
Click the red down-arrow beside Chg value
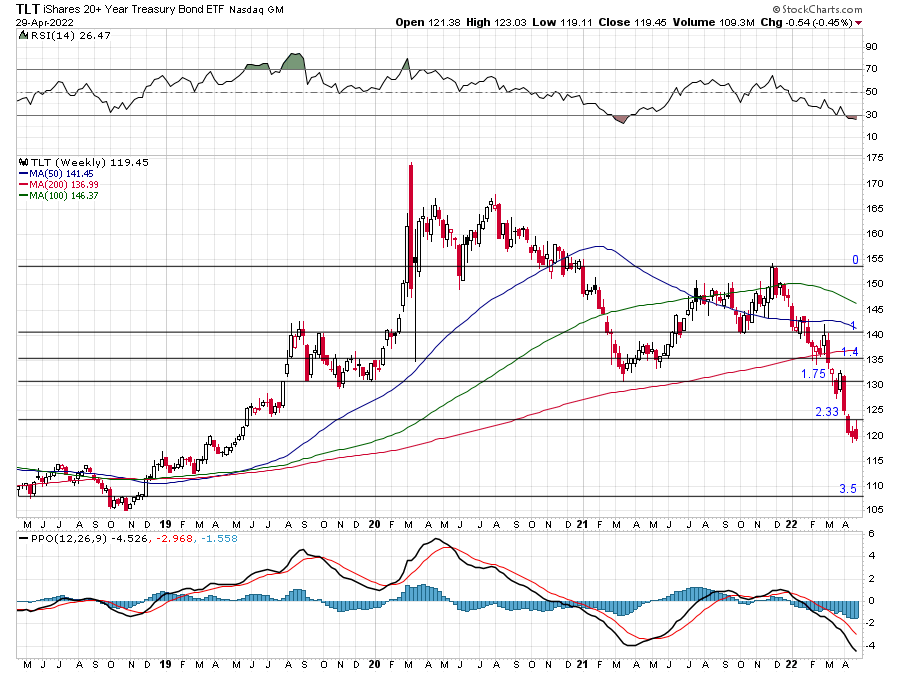coord(858,23)
